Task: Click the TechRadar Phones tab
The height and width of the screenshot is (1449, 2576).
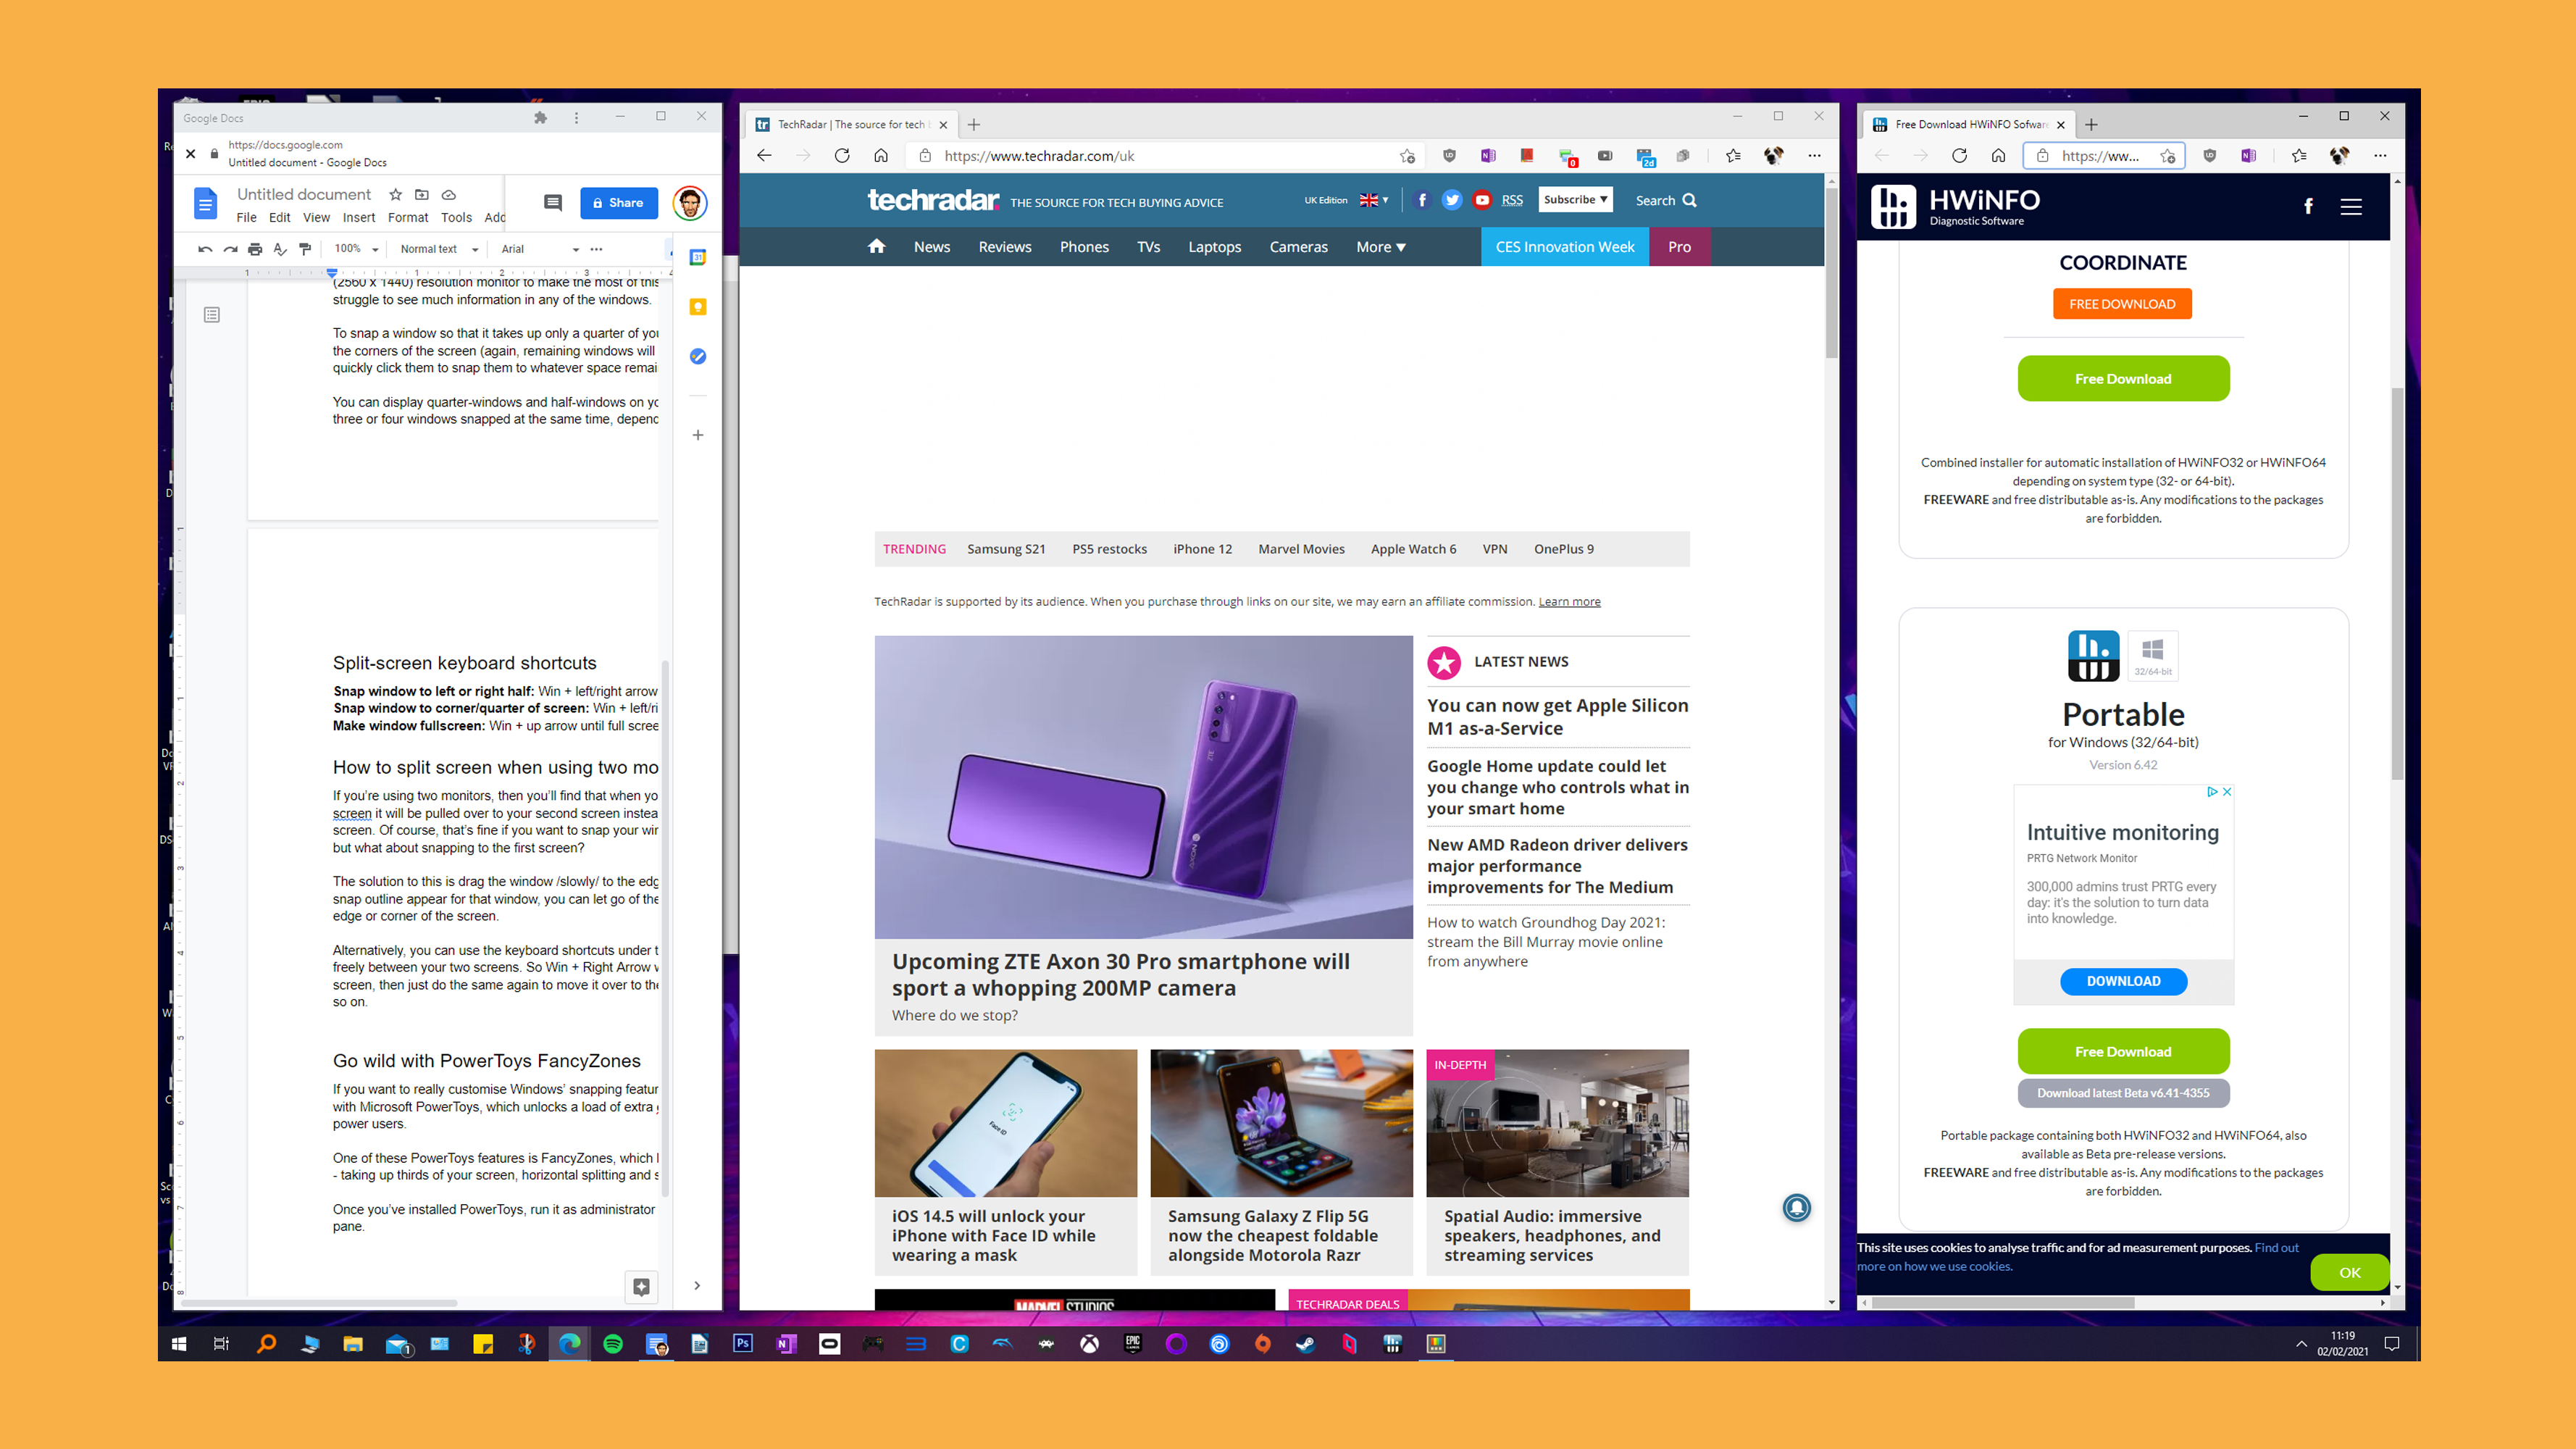Action: pyautogui.click(x=1083, y=246)
